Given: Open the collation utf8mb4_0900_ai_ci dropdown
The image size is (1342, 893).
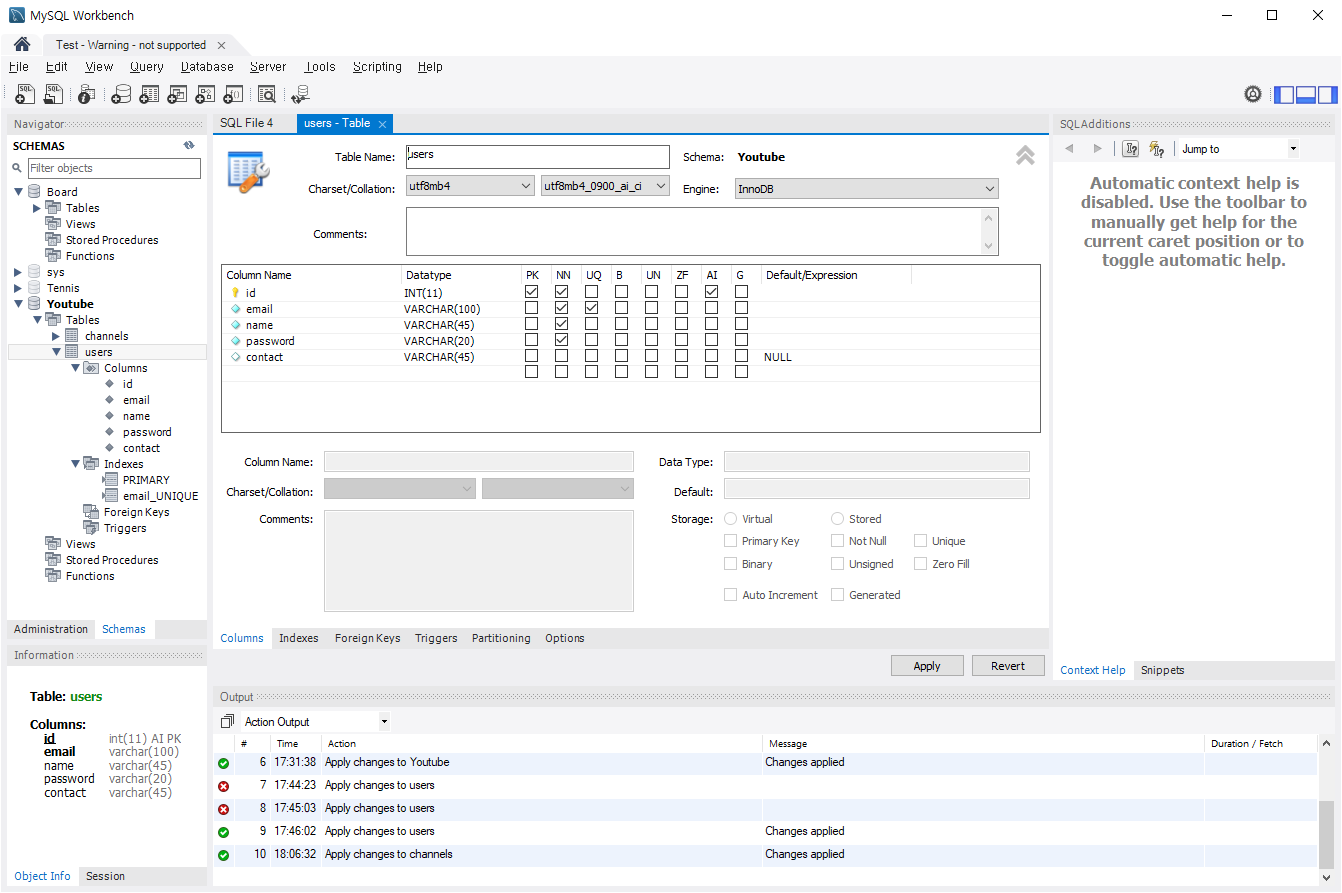Looking at the screenshot, I should tap(605, 186).
